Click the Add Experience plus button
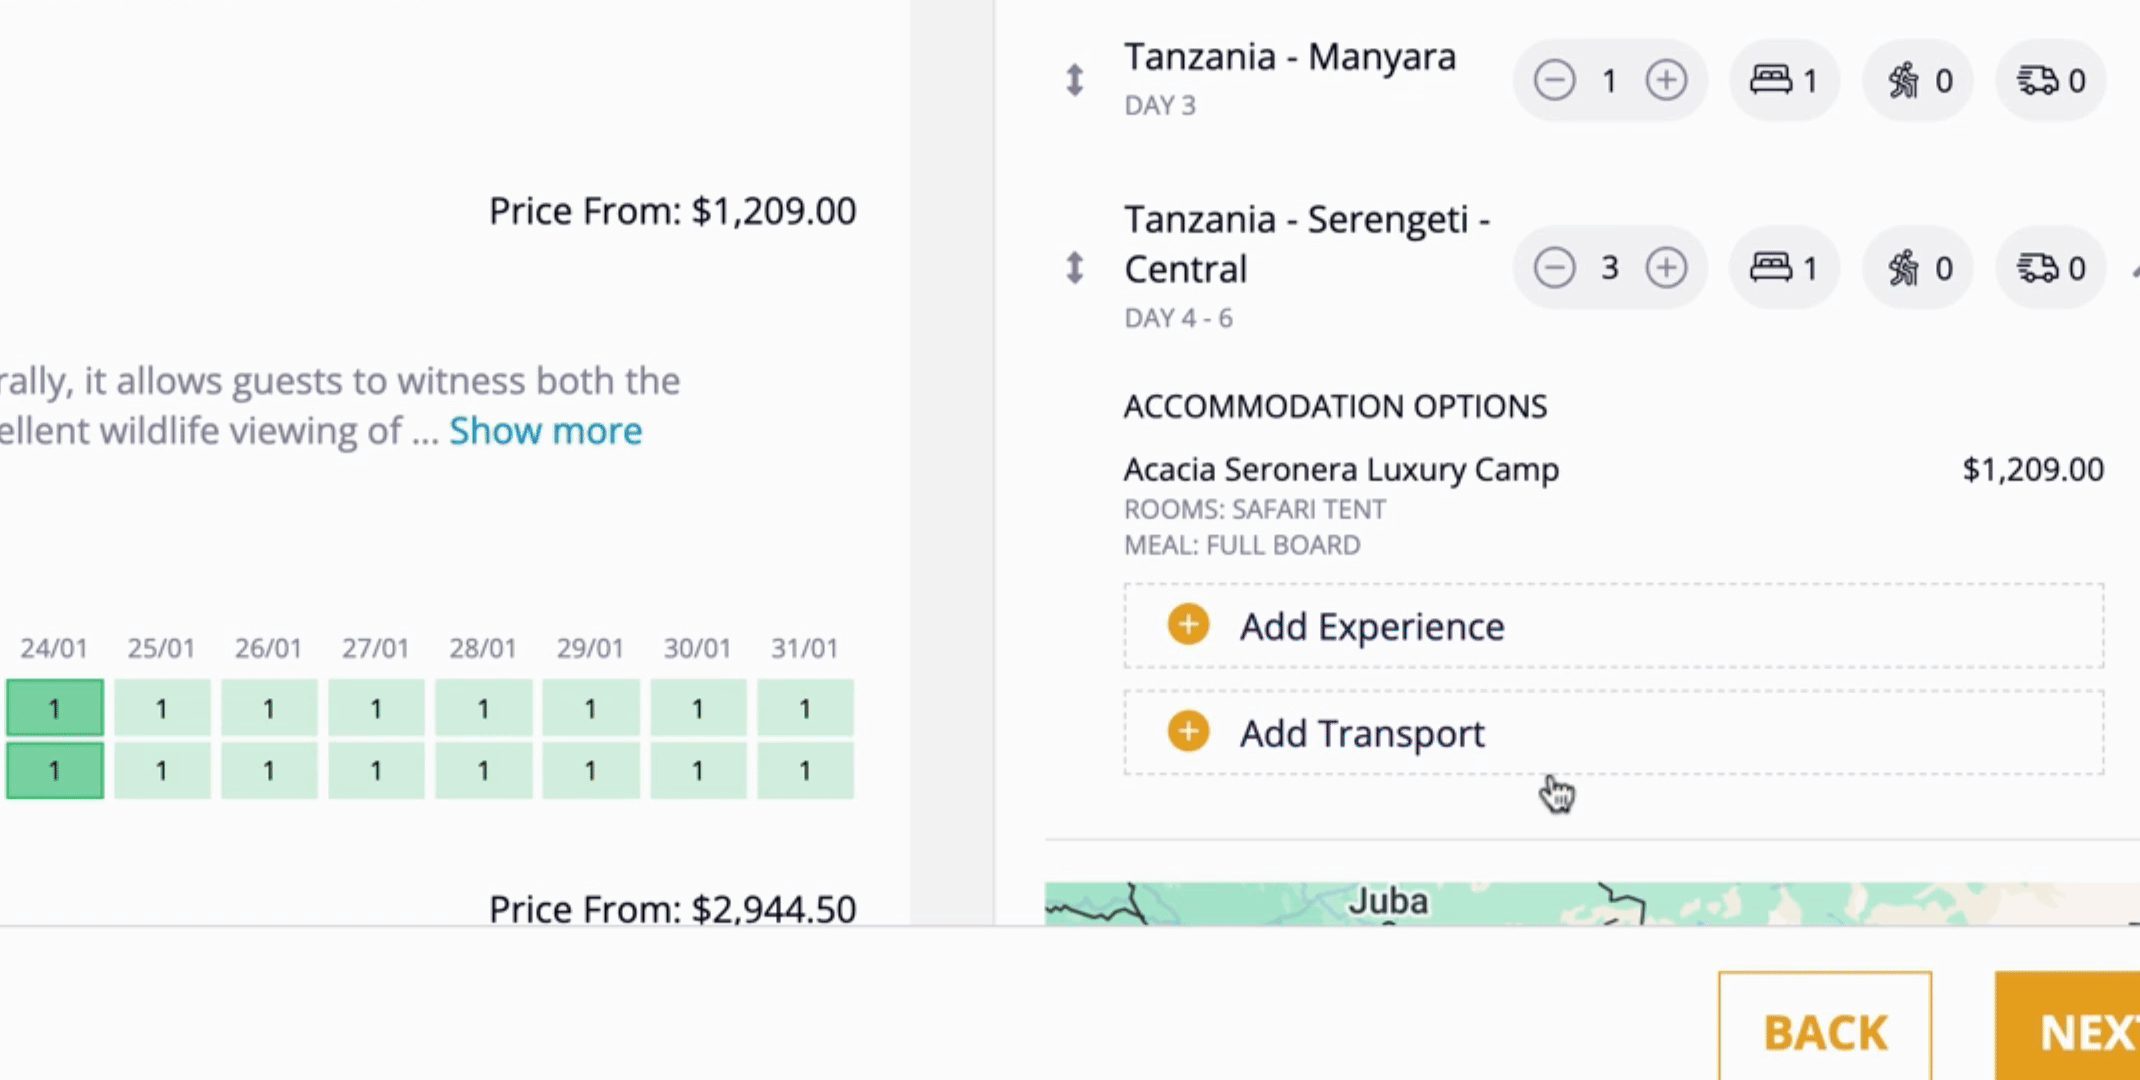This screenshot has height=1080, width=2140. [1188, 625]
